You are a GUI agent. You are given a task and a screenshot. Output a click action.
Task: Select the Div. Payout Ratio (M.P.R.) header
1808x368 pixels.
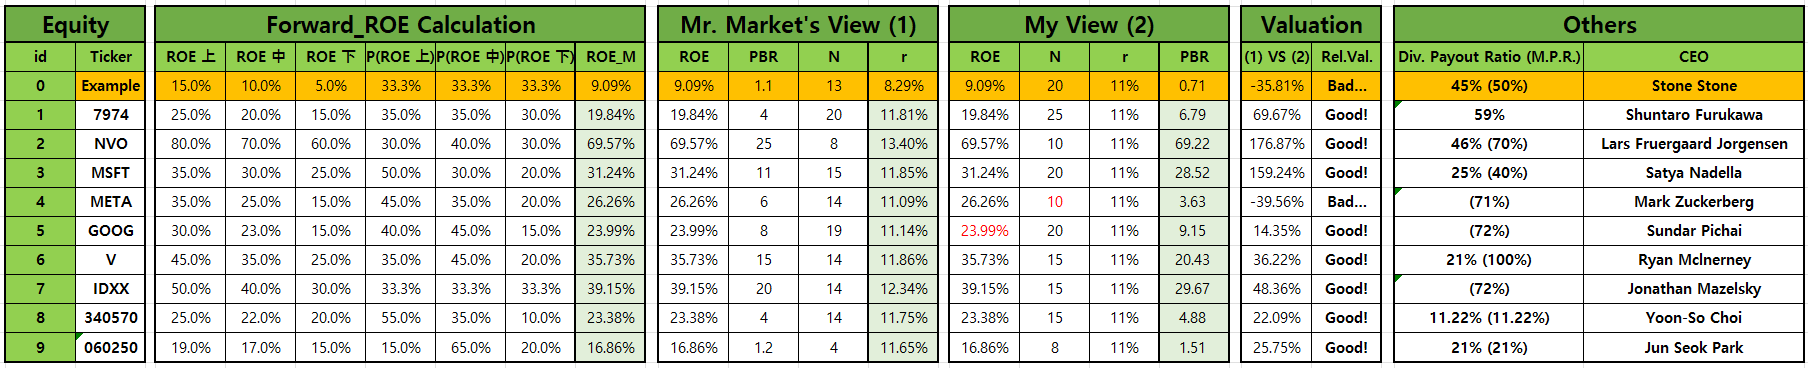click(x=1489, y=57)
